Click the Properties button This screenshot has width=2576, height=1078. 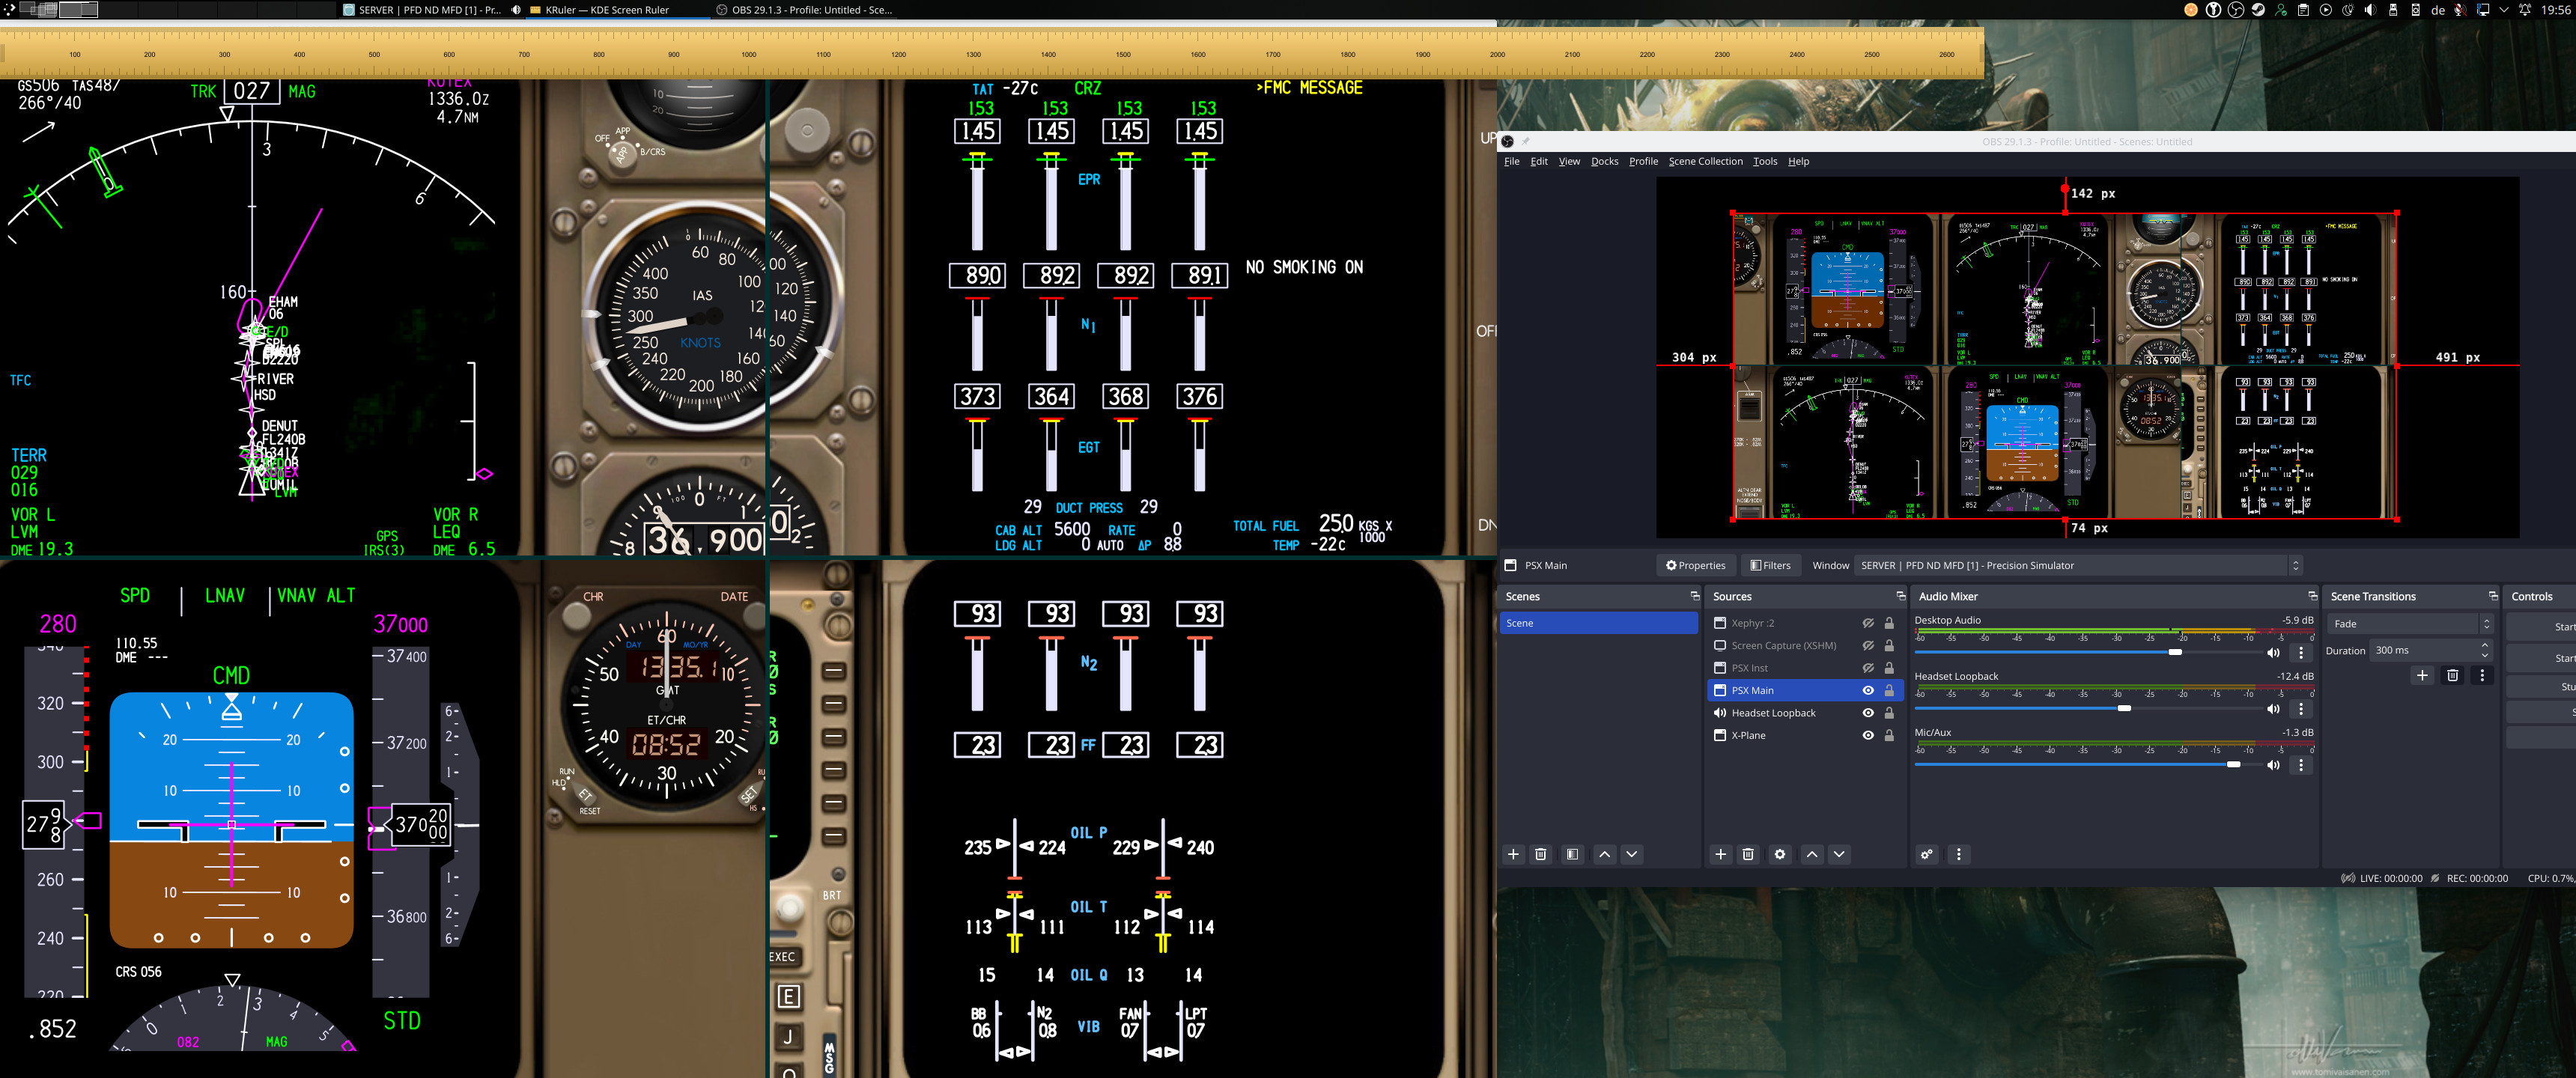click(x=1695, y=565)
